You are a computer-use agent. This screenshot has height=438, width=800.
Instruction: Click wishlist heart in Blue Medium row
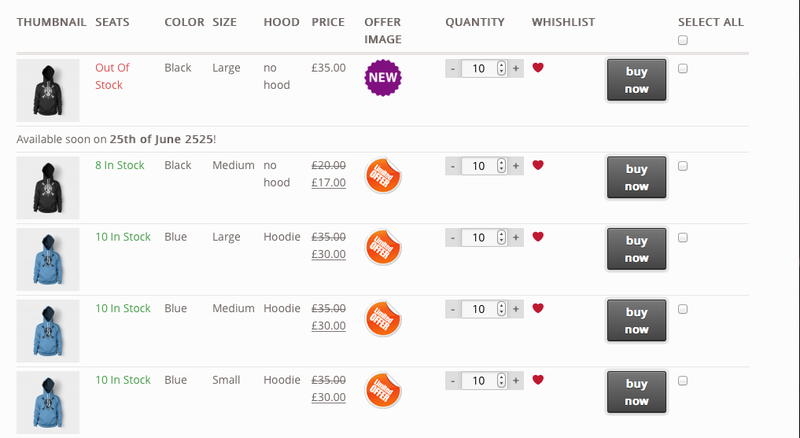[538, 308]
